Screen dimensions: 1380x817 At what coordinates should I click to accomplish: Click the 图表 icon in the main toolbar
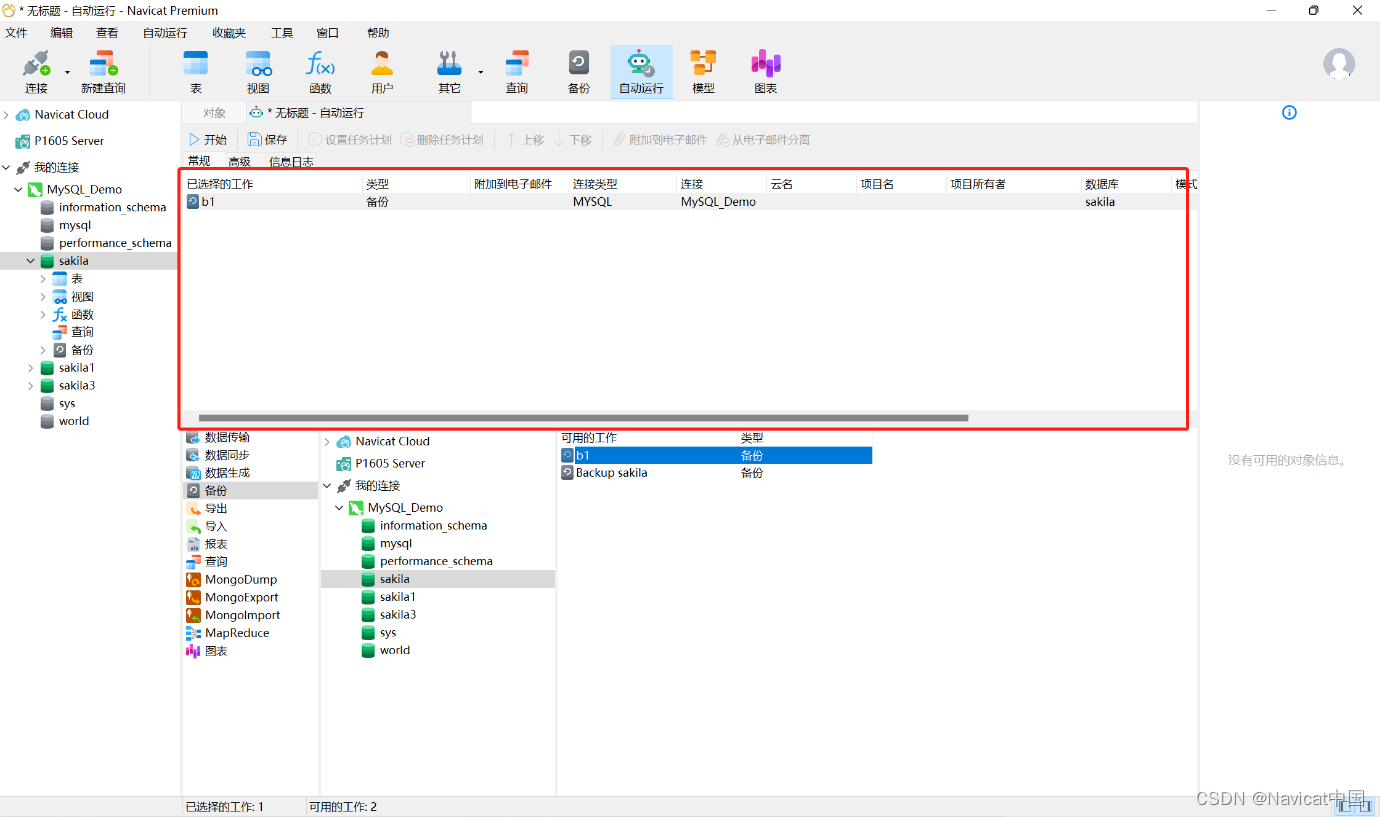tap(766, 64)
